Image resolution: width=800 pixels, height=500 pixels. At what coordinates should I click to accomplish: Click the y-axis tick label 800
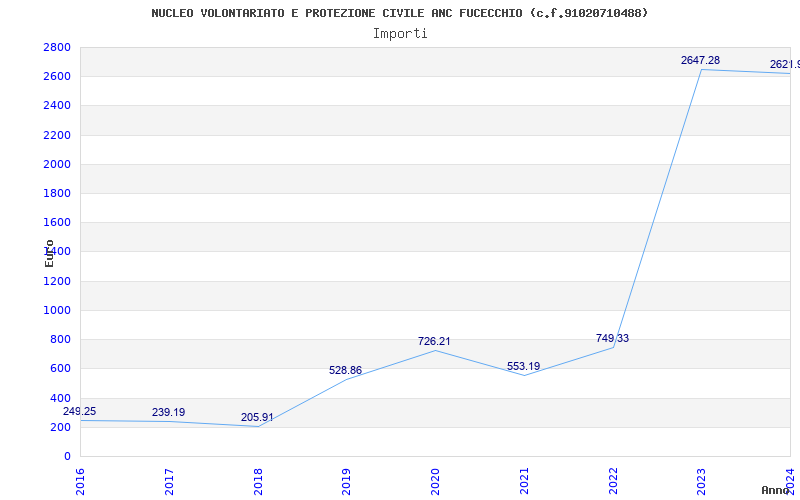[60, 339]
